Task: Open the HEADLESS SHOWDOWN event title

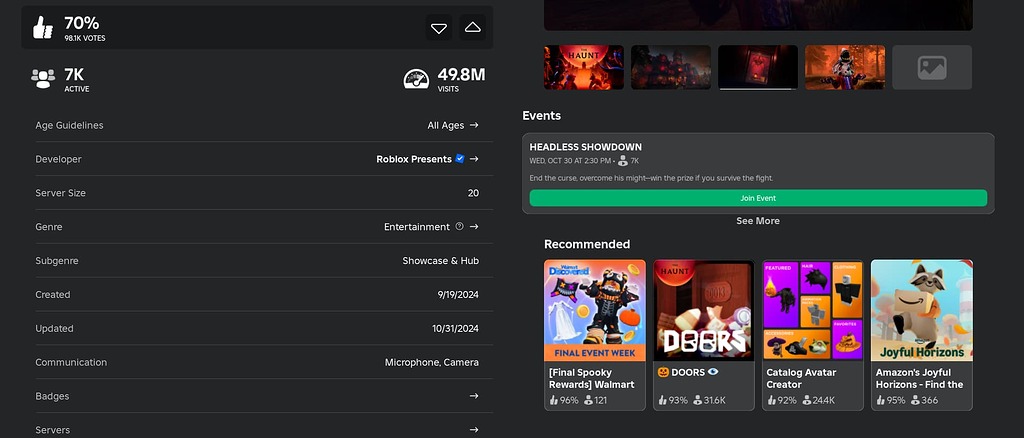Action: click(x=586, y=147)
